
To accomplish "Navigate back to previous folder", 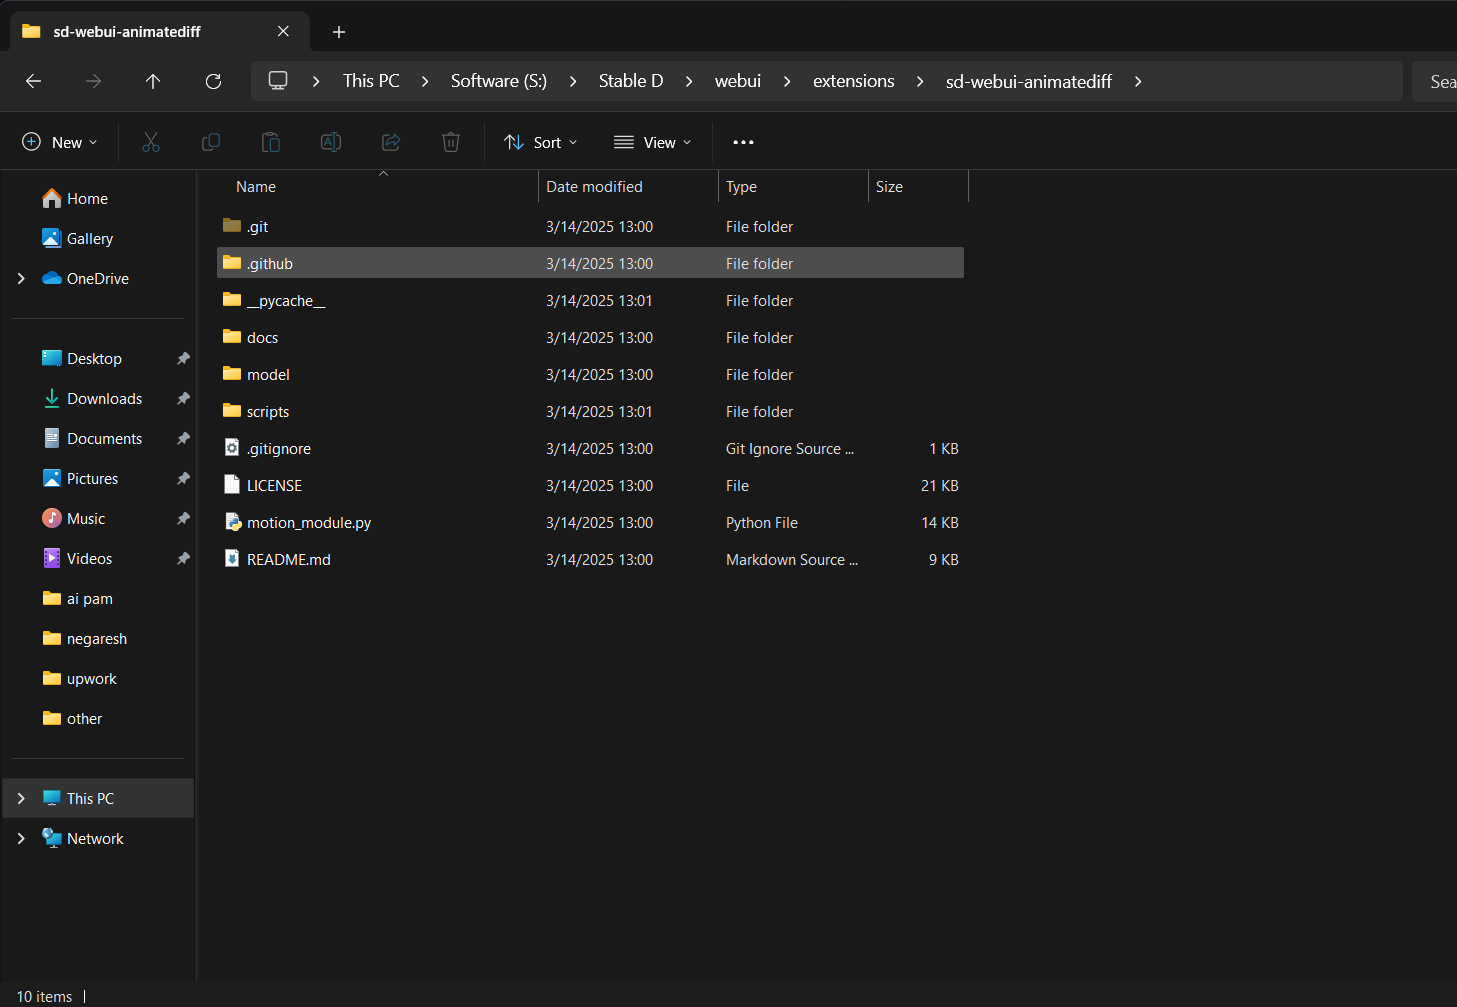I will tap(33, 81).
